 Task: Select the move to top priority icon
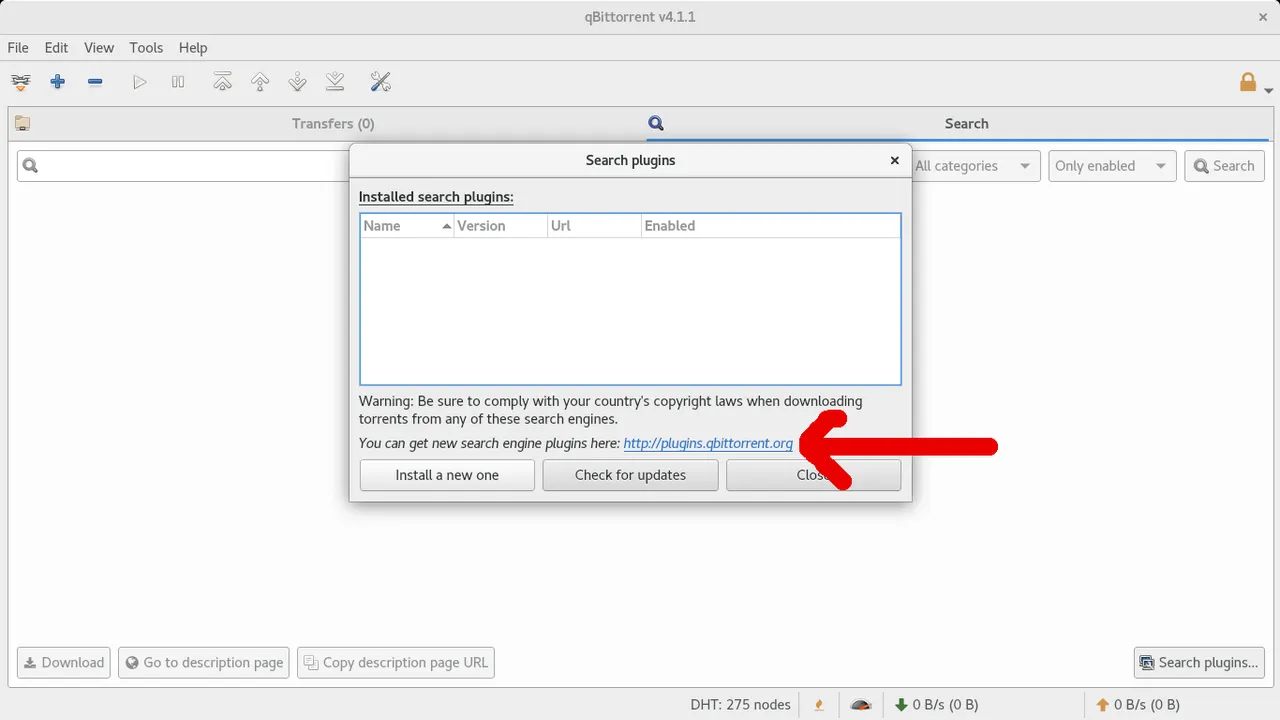pos(222,81)
